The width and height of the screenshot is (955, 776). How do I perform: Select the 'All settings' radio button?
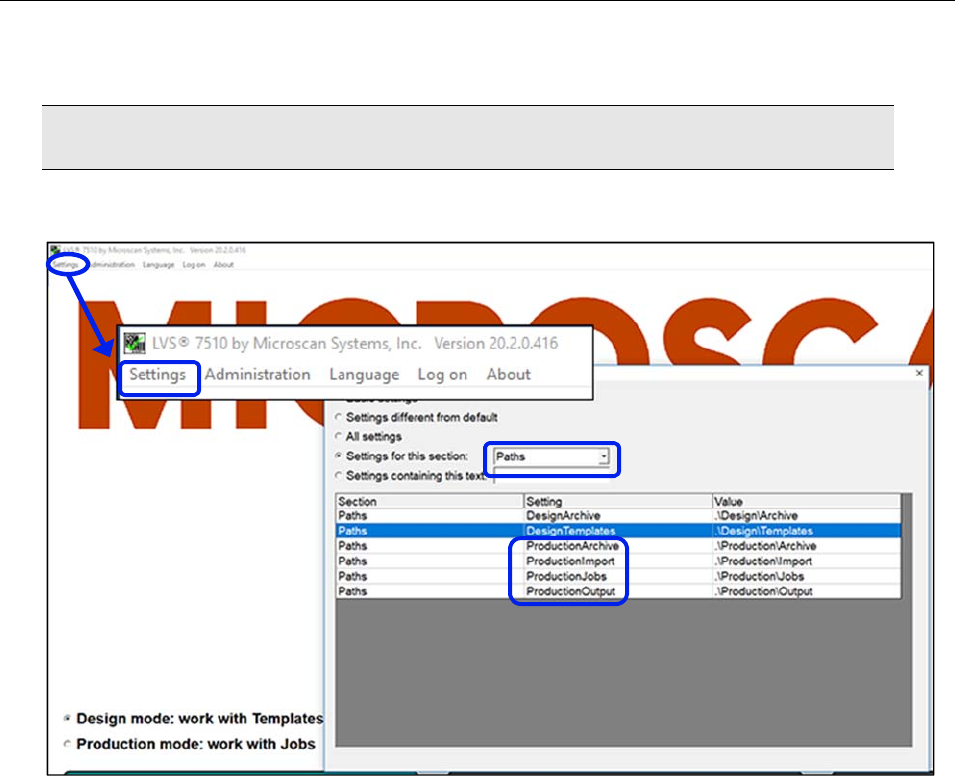(x=339, y=437)
